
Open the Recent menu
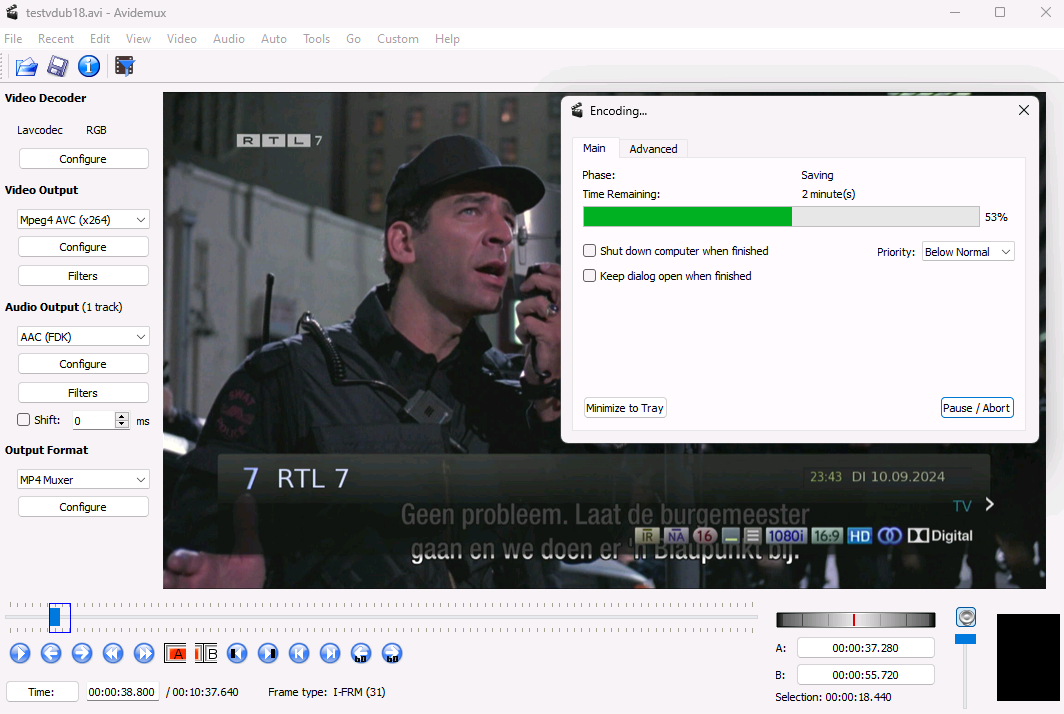click(56, 39)
